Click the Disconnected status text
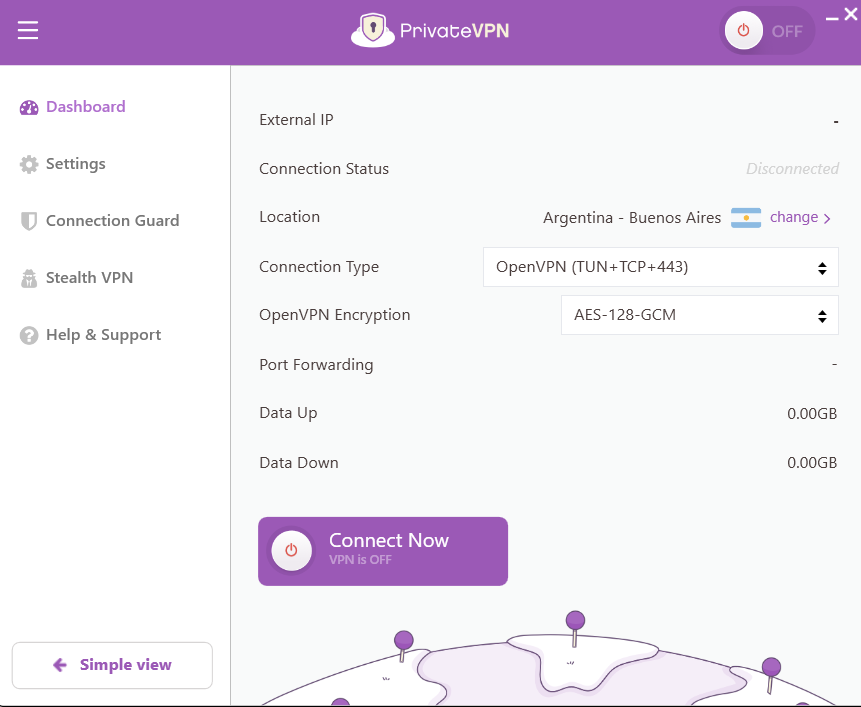The width and height of the screenshot is (861, 707). (x=792, y=169)
